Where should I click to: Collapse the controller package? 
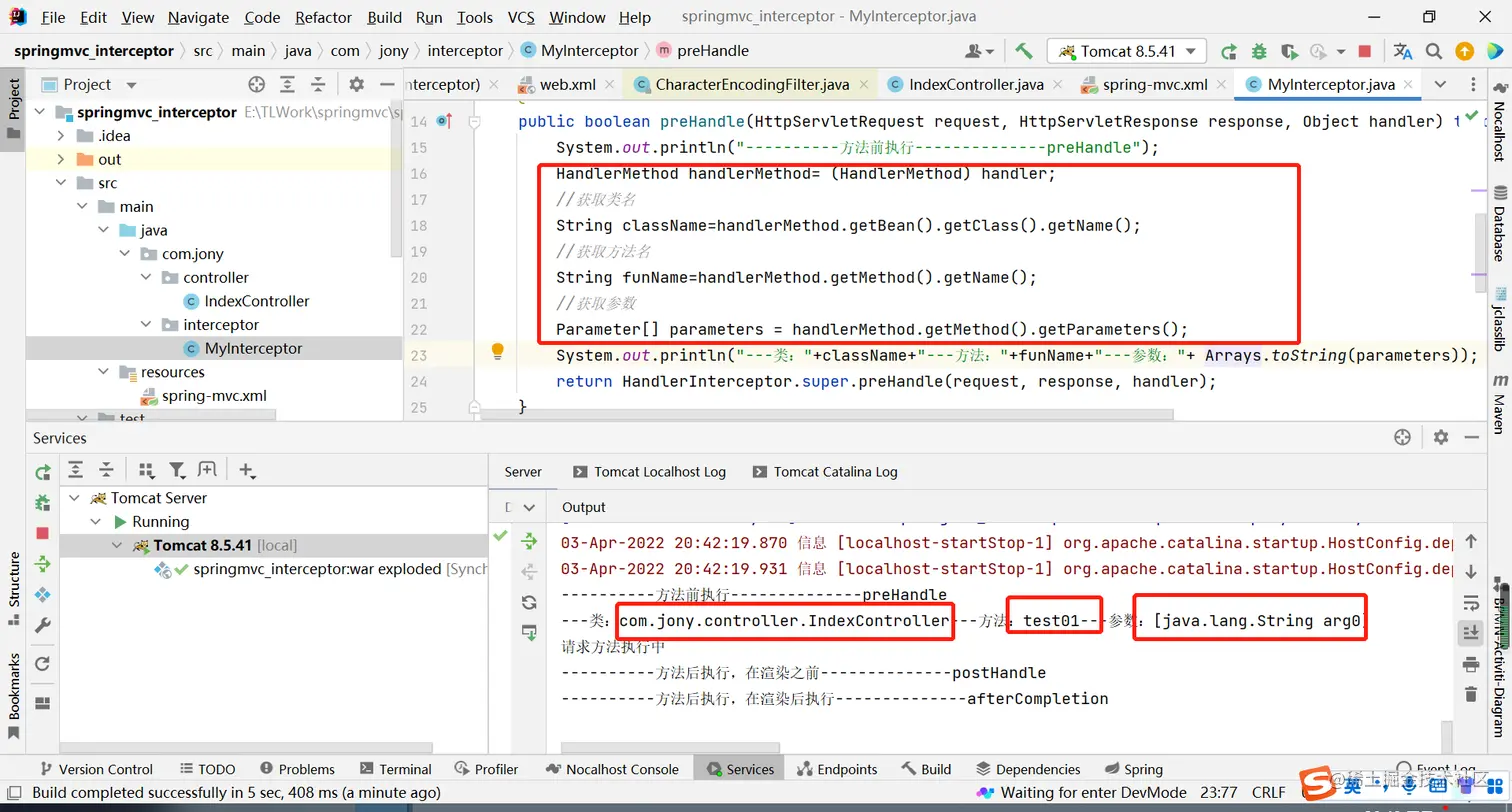(146, 278)
